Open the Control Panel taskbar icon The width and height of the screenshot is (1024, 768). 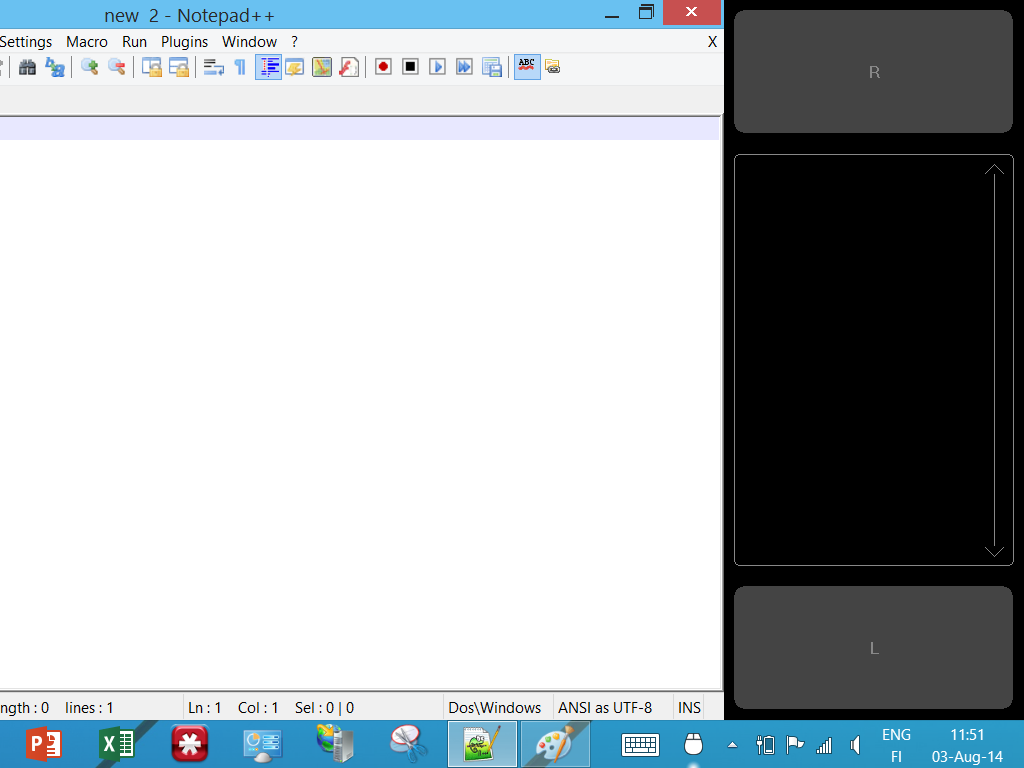pos(263,744)
